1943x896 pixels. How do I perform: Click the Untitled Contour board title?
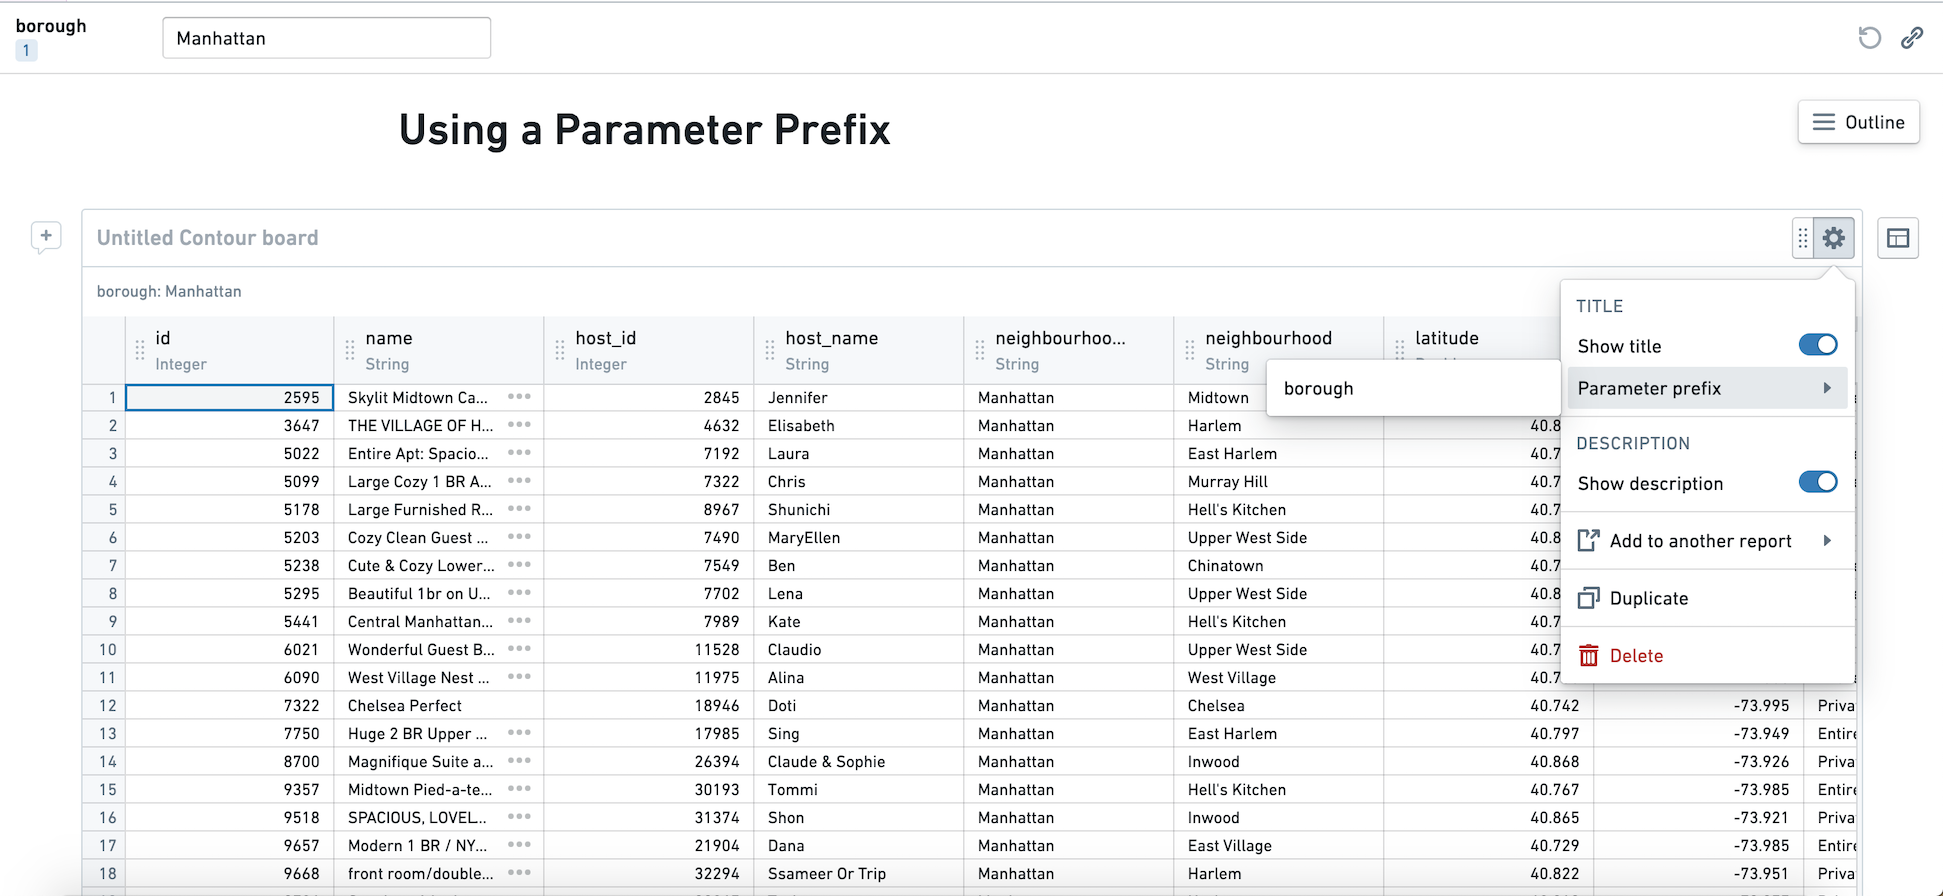click(x=208, y=238)
